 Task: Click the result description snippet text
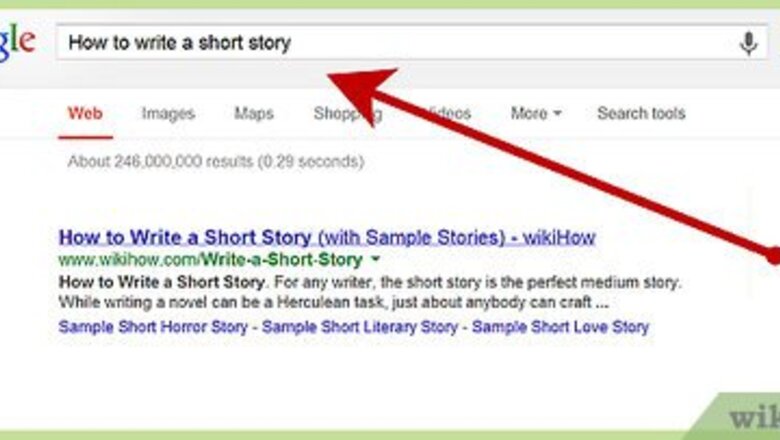tap(340, 290)
